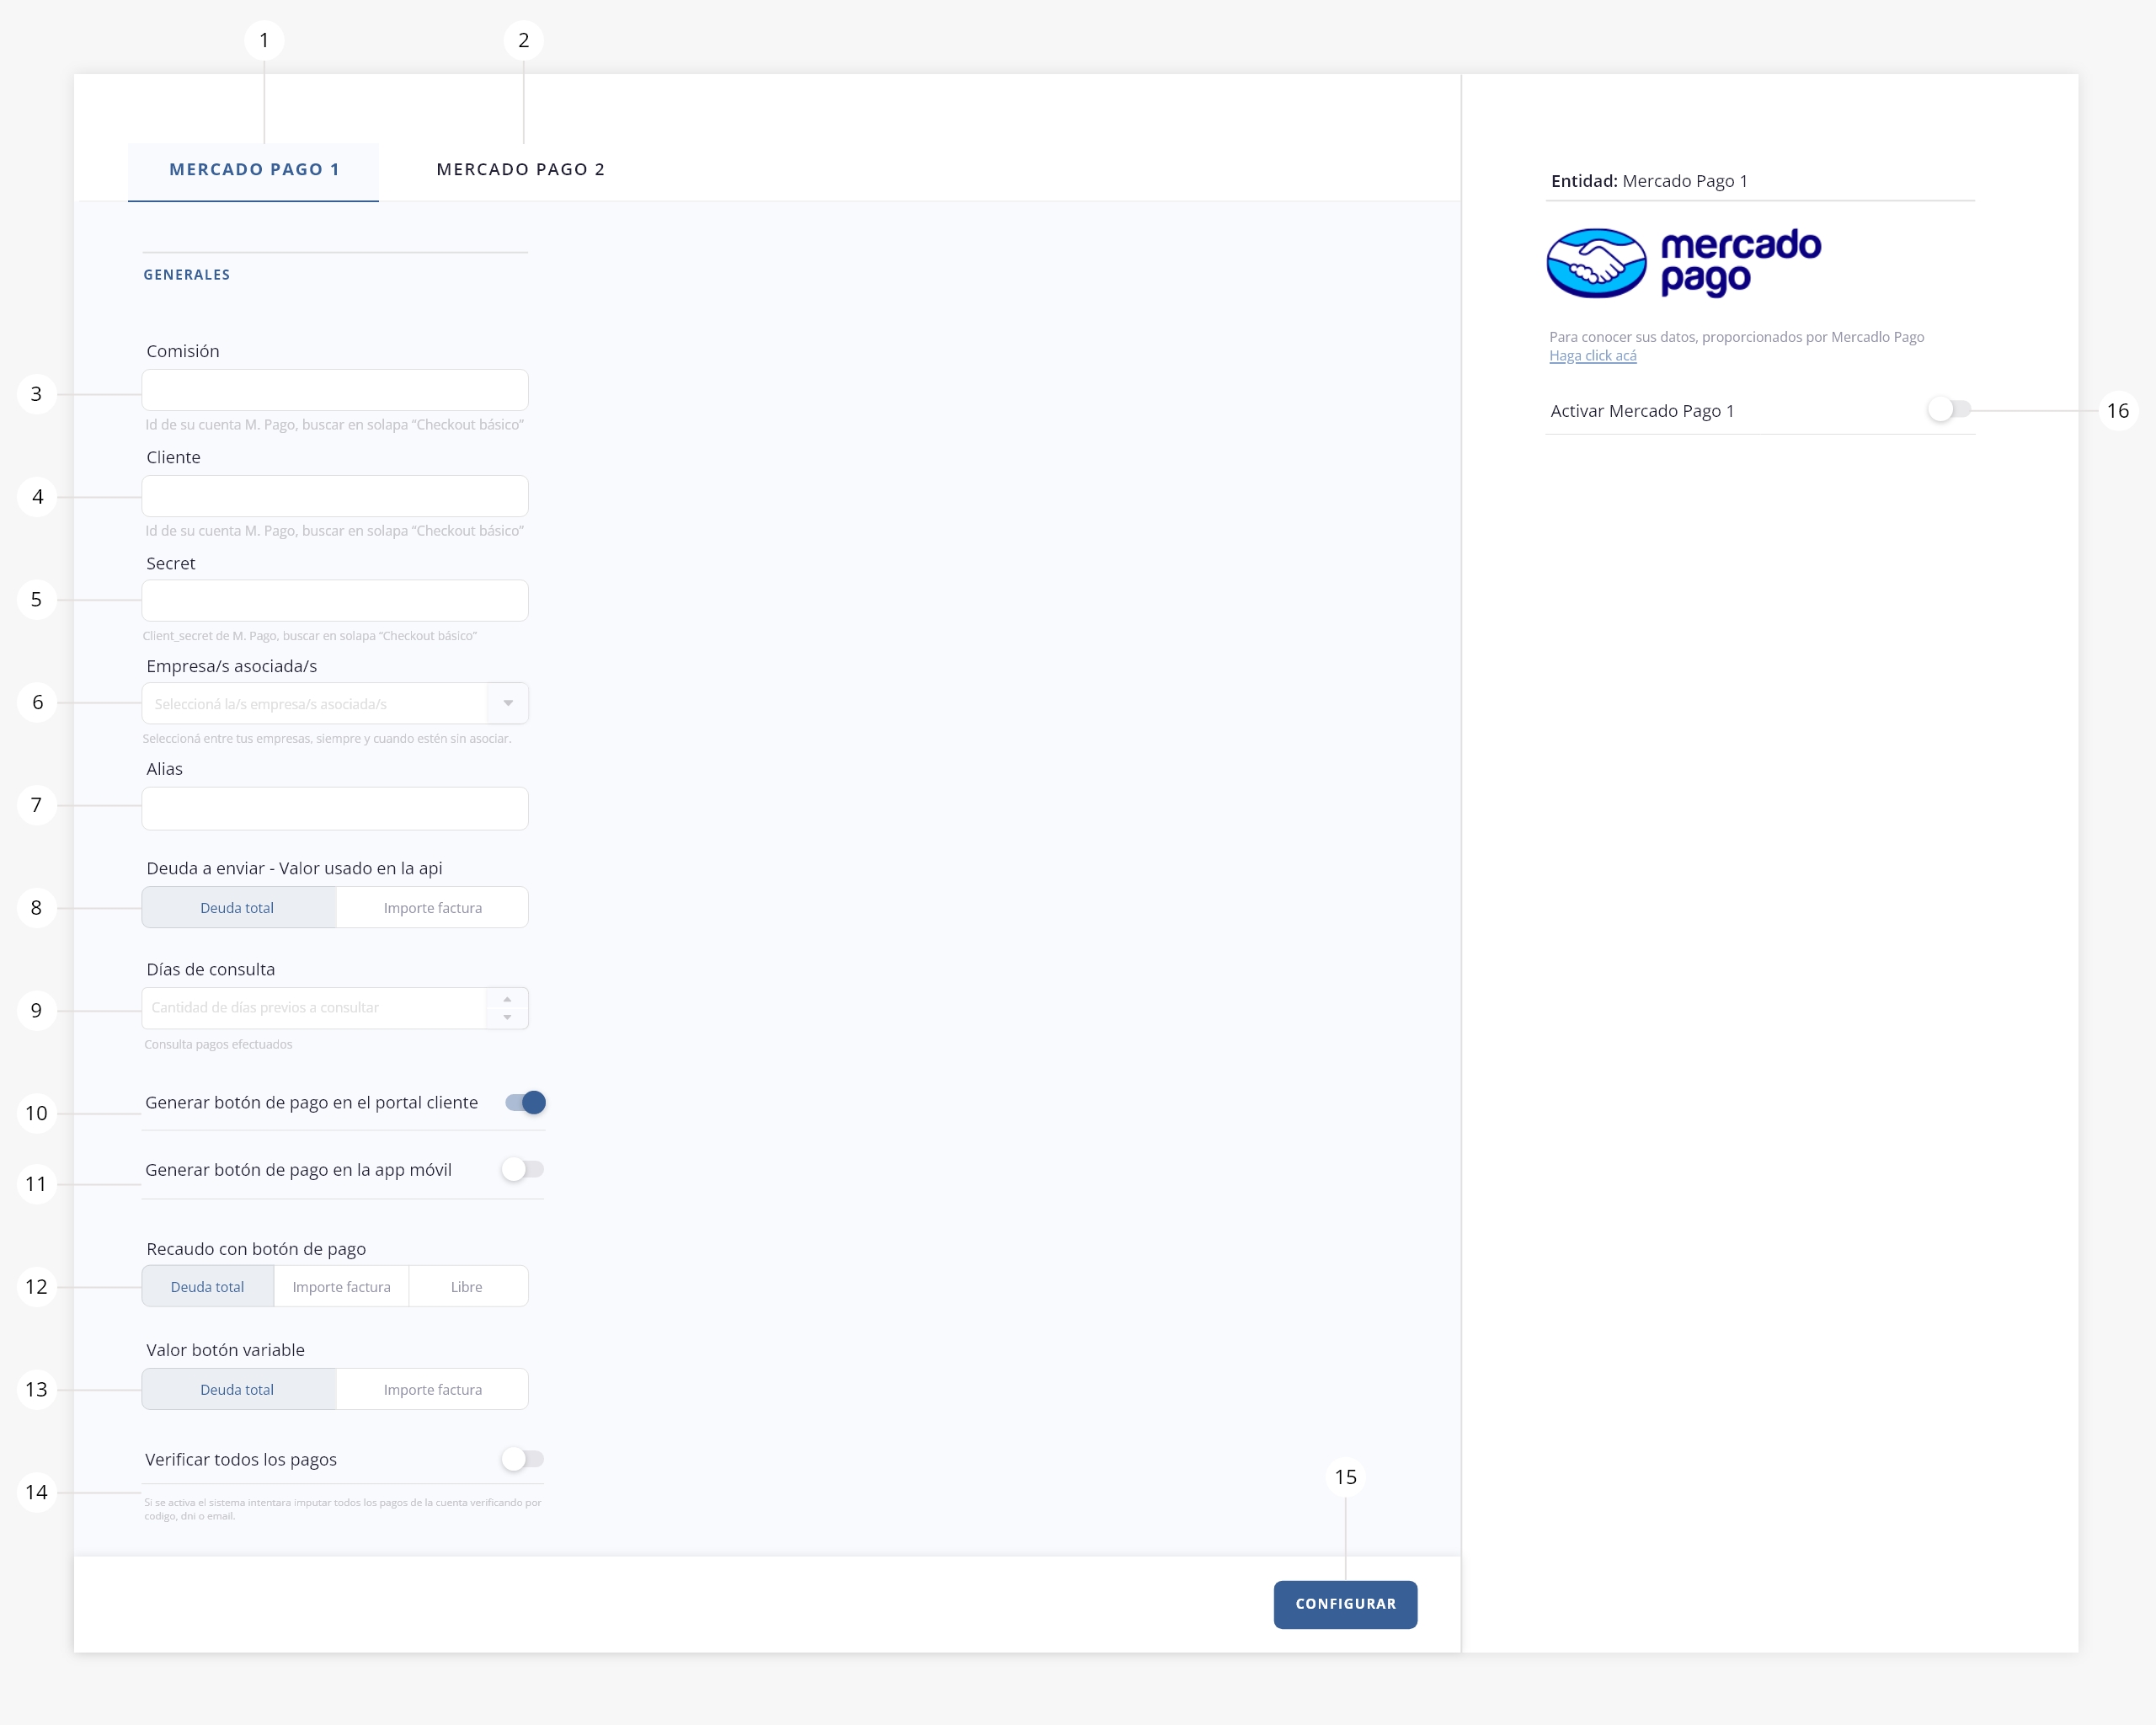Pick Importe factura under Valor botón variable
The height and width of the screenshot is (1725, 2156).
pos(432,1390)
